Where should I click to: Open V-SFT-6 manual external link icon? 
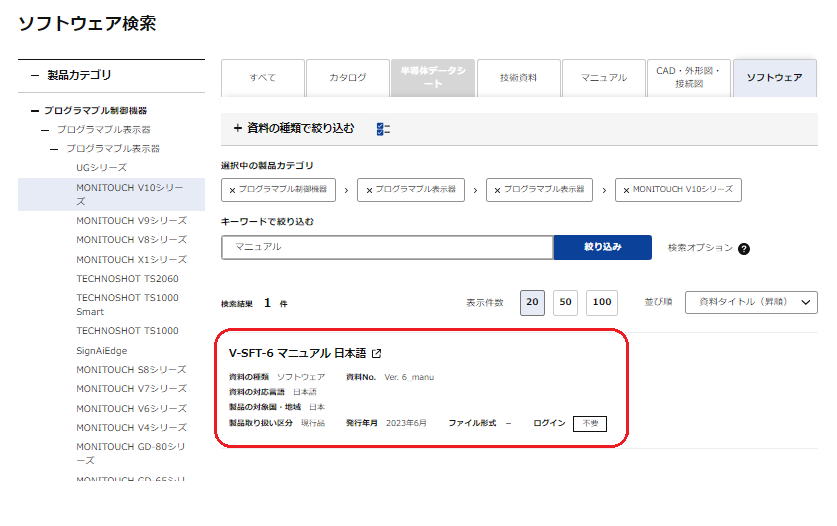click(377, 353)
